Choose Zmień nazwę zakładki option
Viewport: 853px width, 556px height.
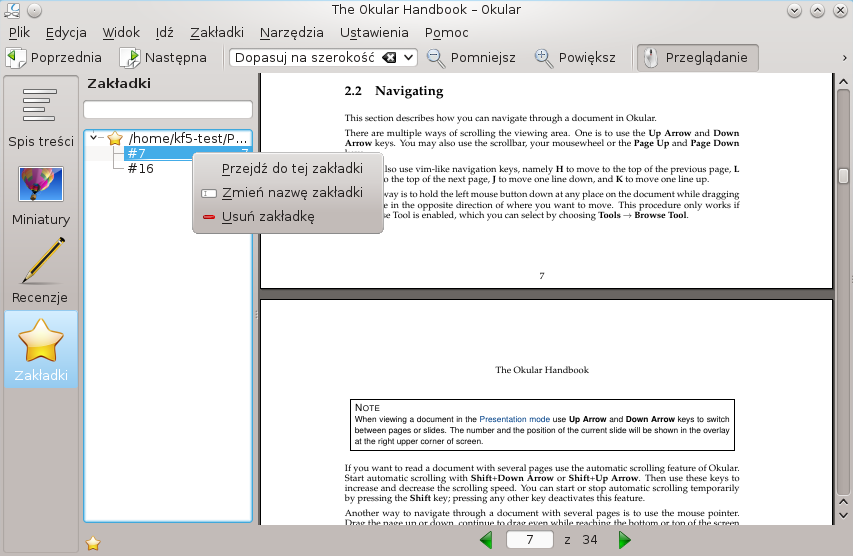click(291, 192)
